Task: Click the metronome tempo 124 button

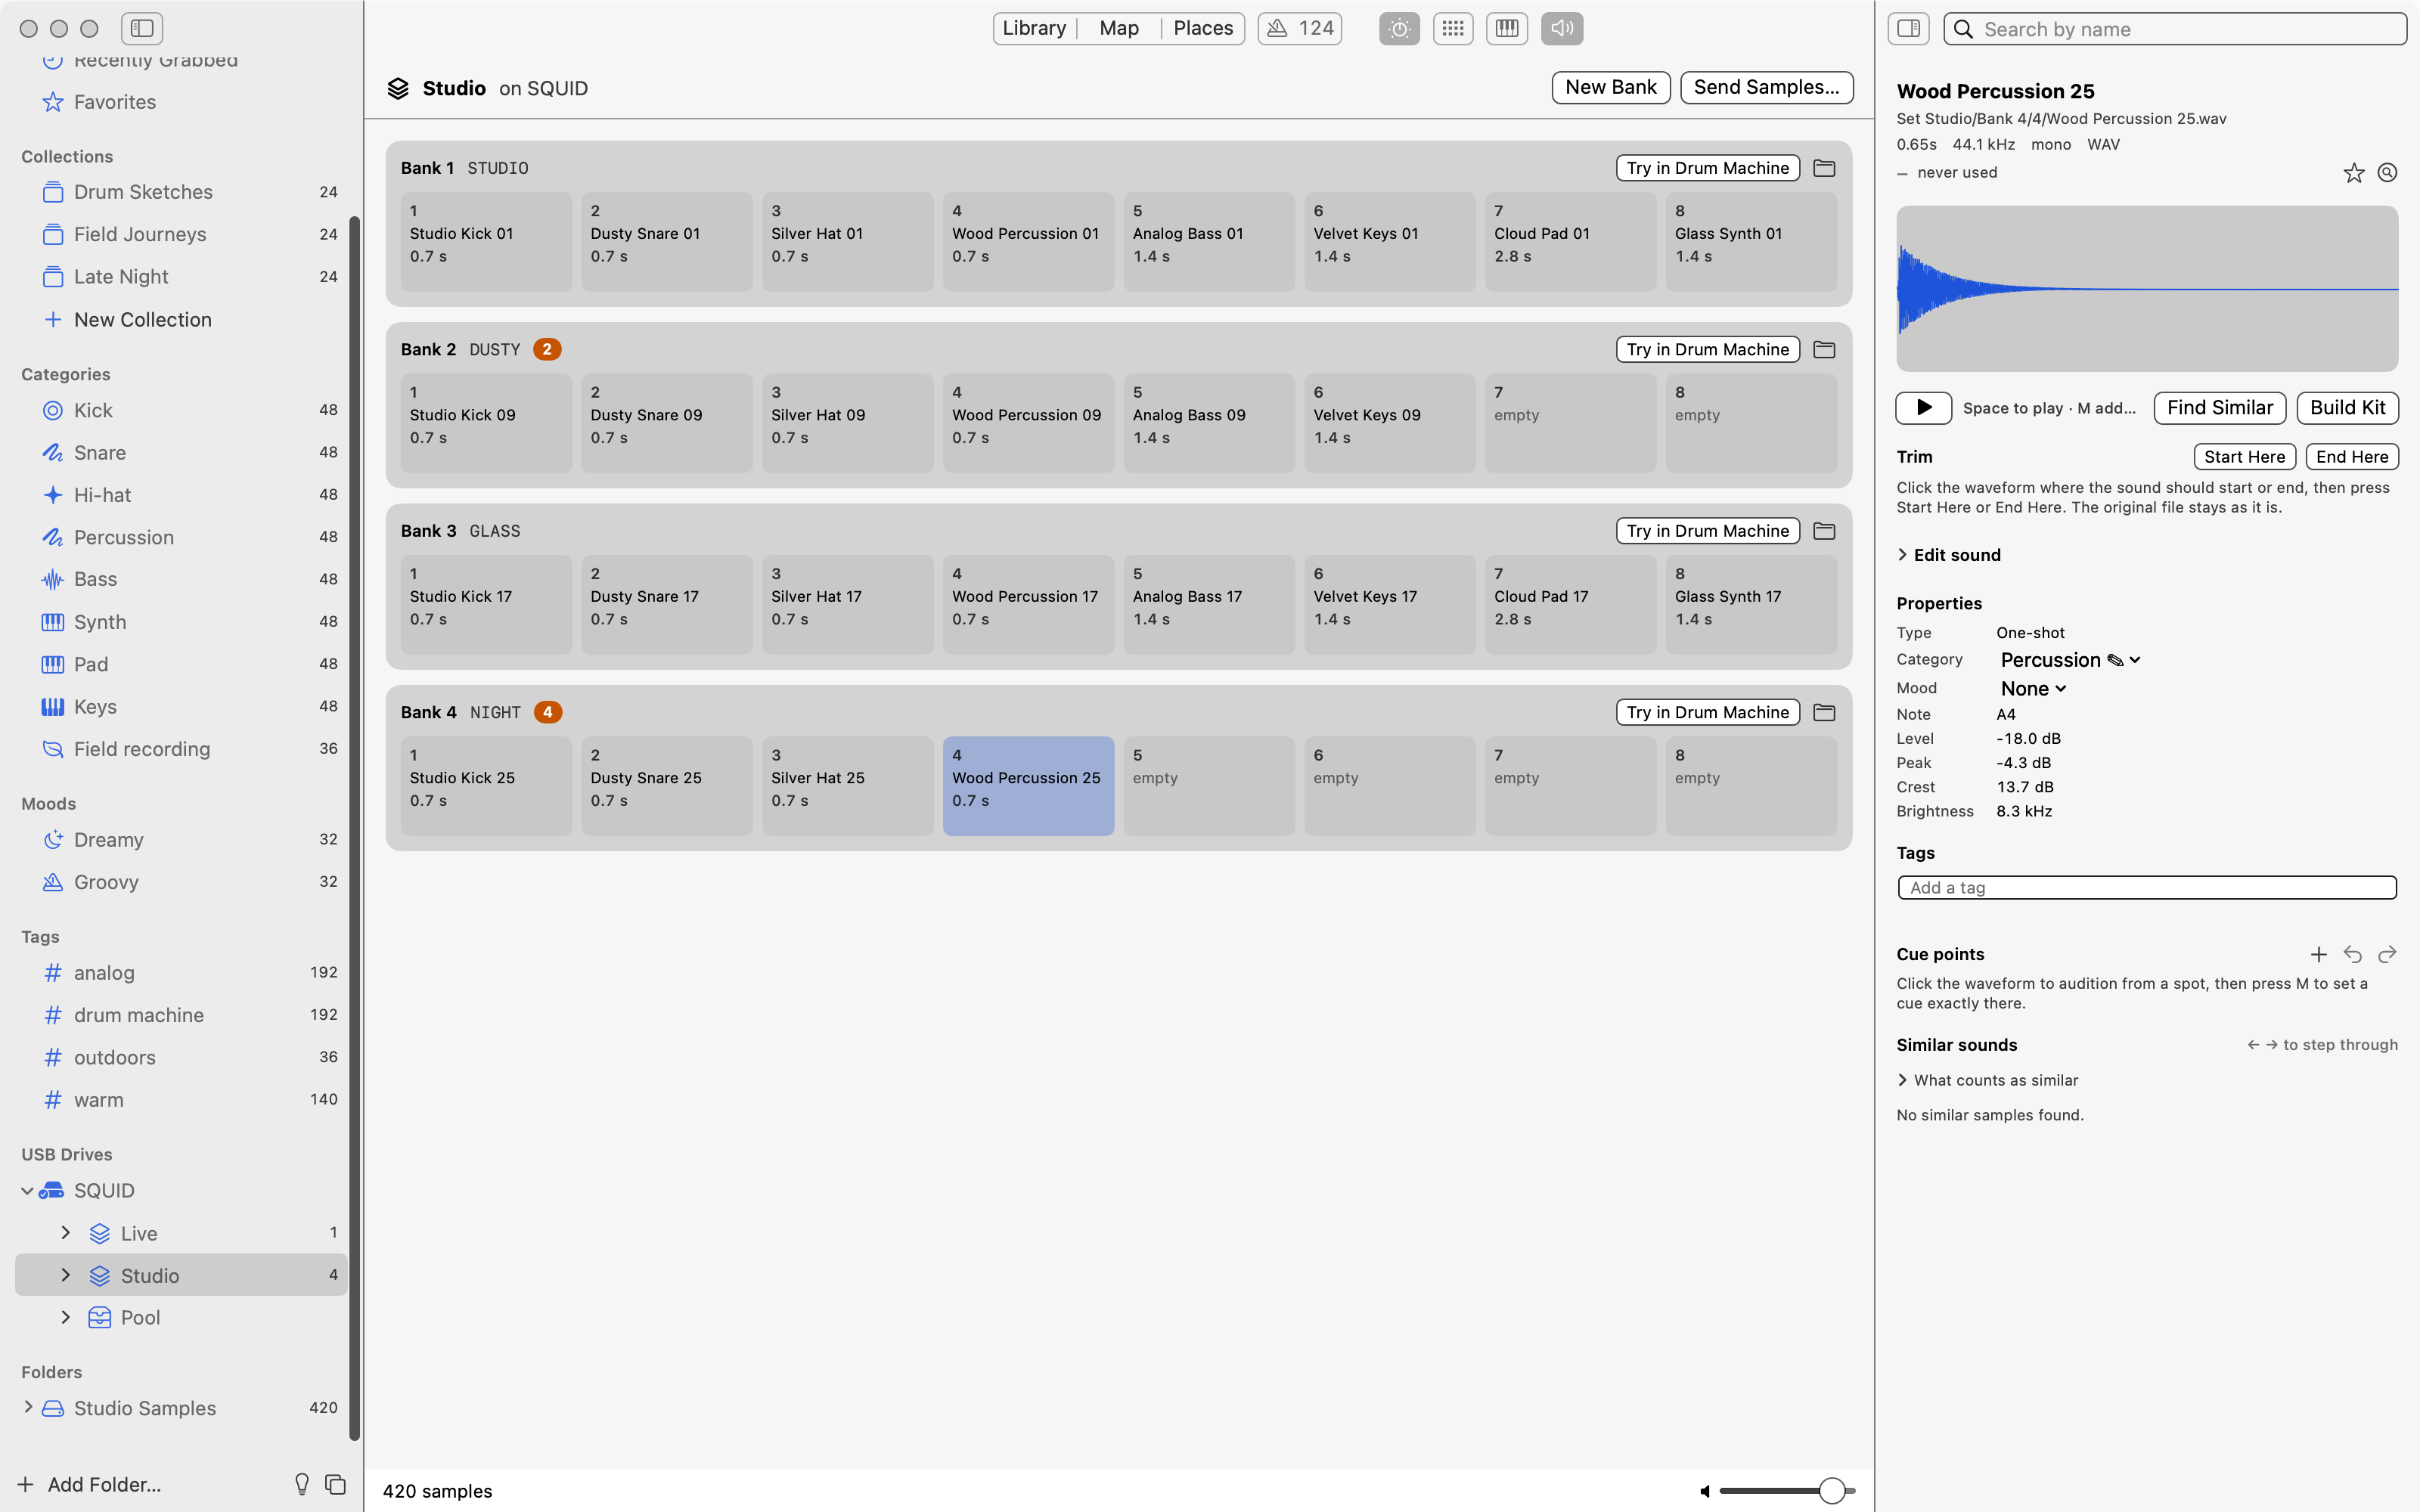Action: [x=1299, y=28]
